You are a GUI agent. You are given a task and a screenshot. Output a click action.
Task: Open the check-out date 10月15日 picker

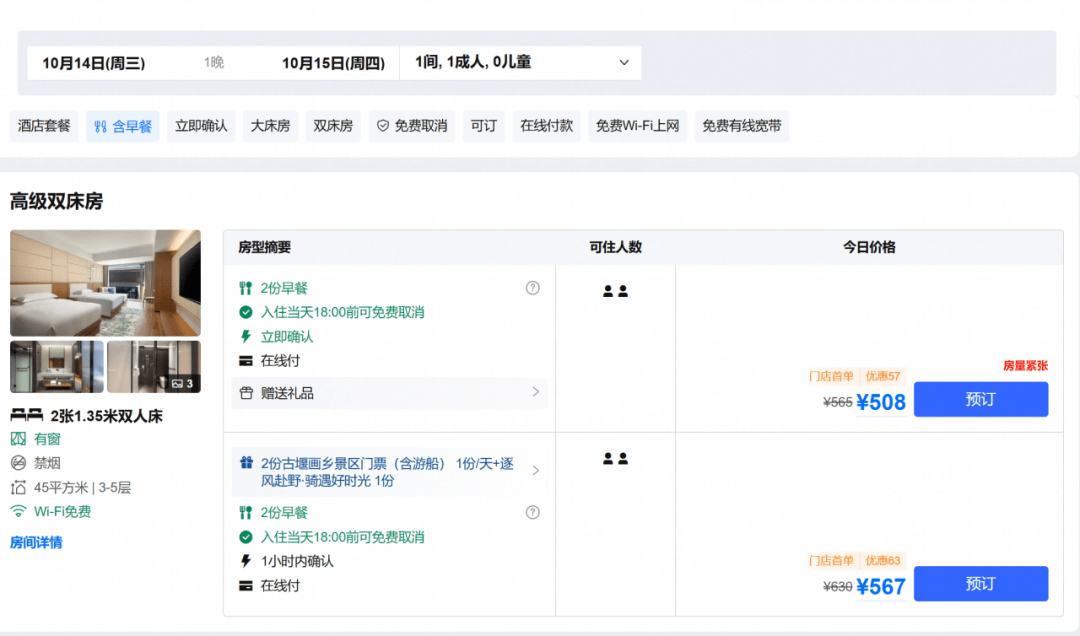tap(333, 63)
